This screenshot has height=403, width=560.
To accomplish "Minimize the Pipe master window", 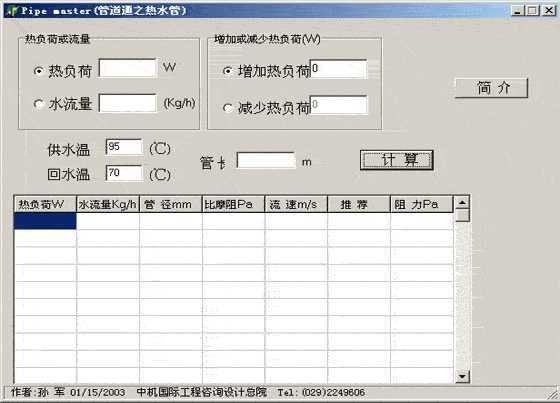I will coord(517,11).
